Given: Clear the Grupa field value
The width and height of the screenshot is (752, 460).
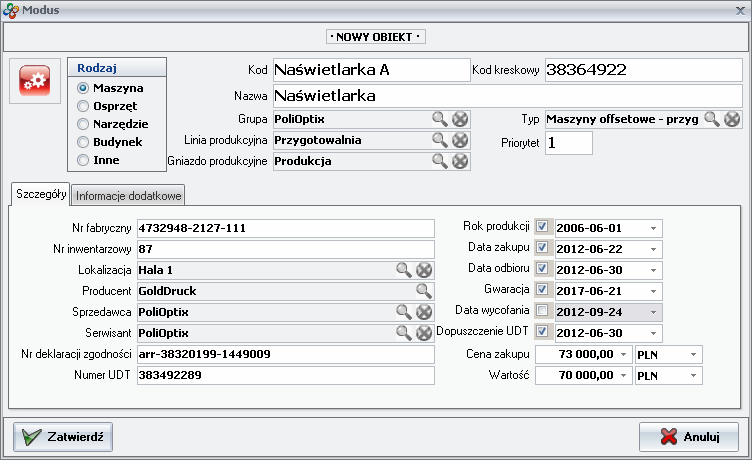Looking at the screenshot, I should point(460,119).
